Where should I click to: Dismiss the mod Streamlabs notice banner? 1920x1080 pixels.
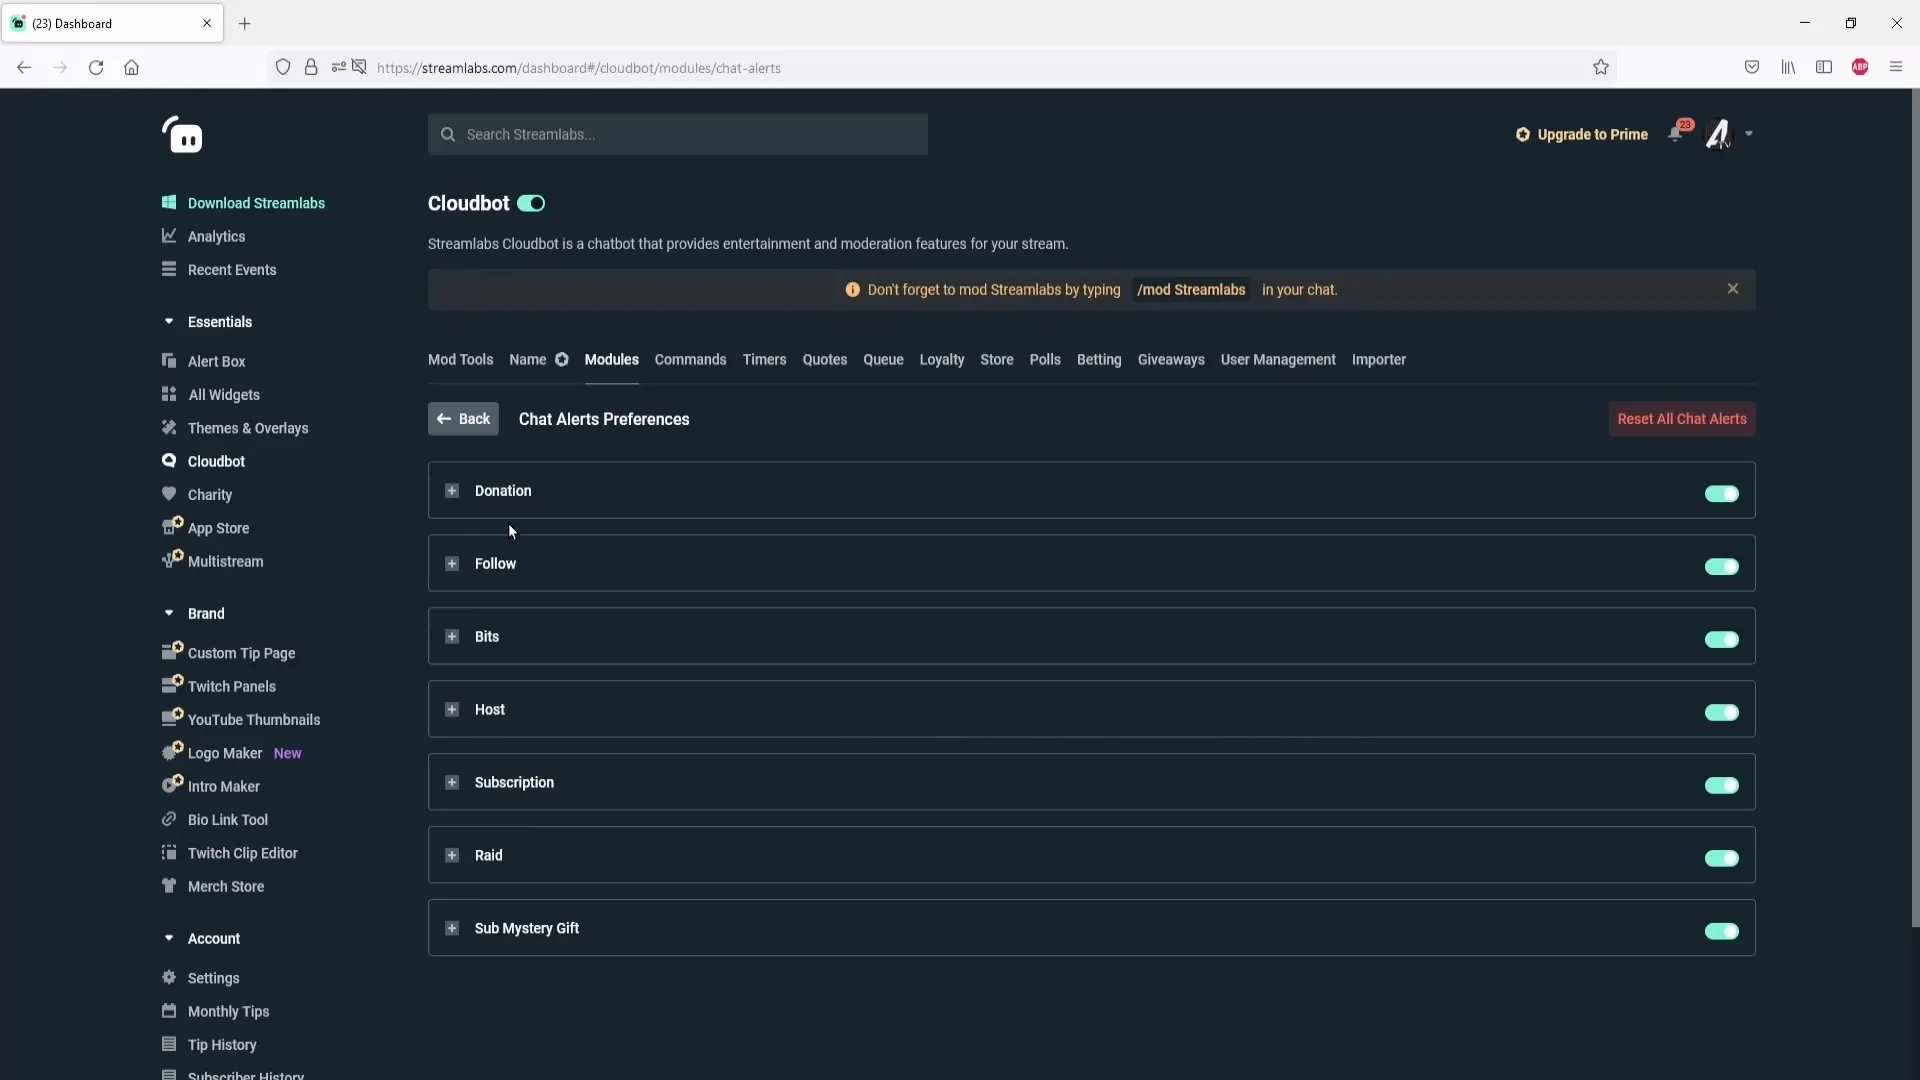point(1733,289)
